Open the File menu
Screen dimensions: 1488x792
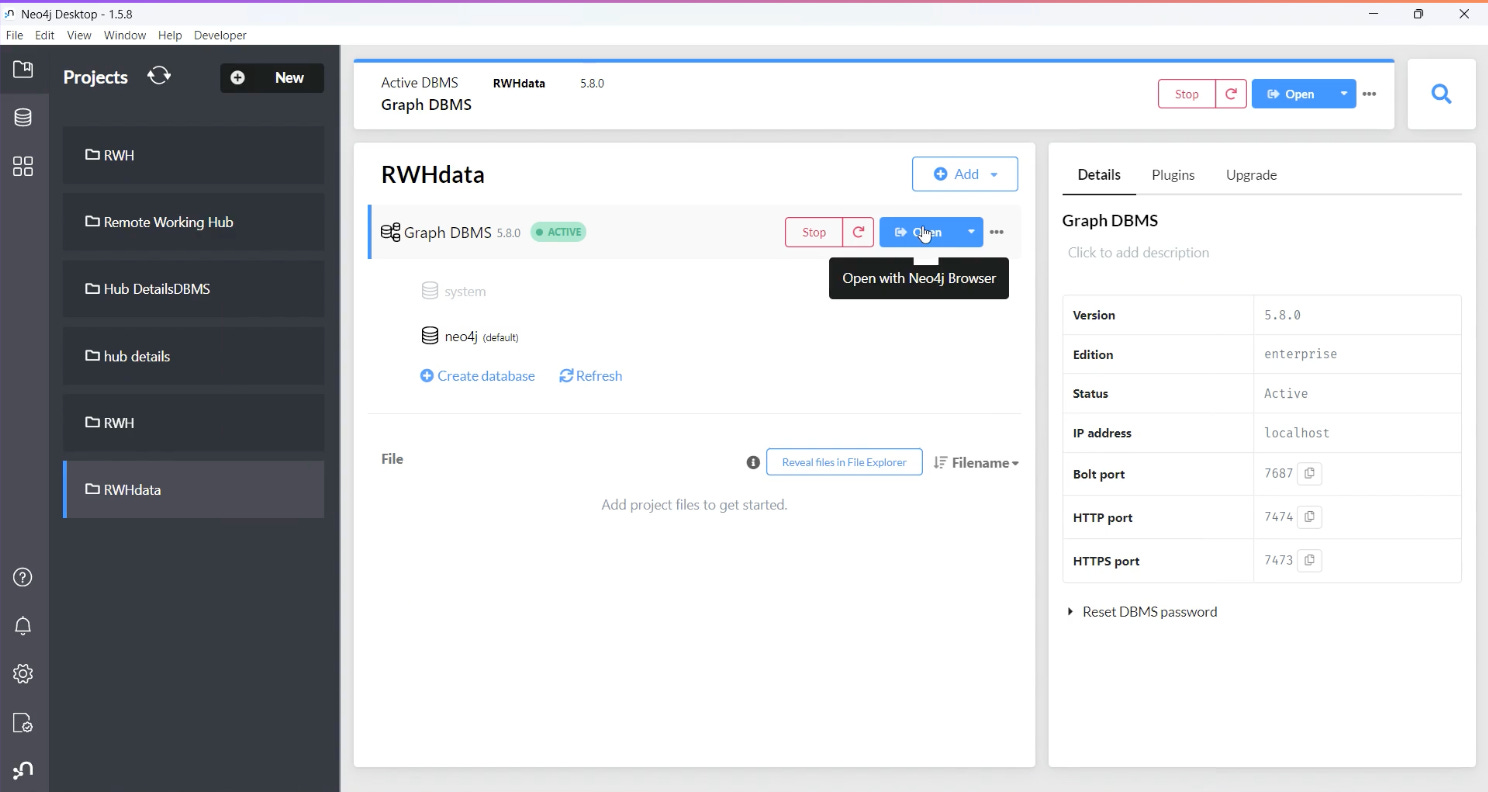pyautogui.click(x=15, y=35)
